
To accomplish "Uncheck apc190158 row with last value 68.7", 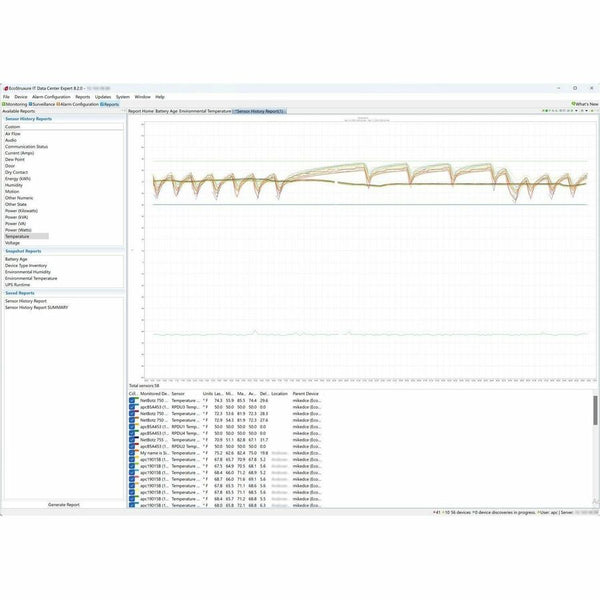I will pos(132,479).
